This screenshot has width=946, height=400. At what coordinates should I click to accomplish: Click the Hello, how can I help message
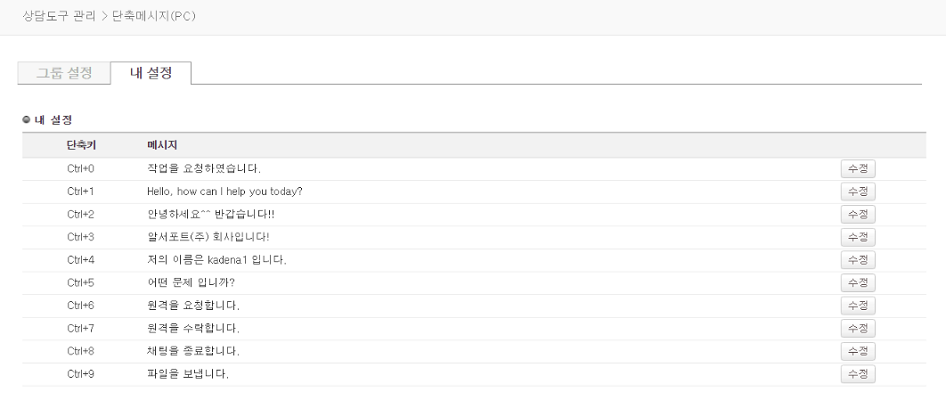pyautogui.click(x=224, y=192)
